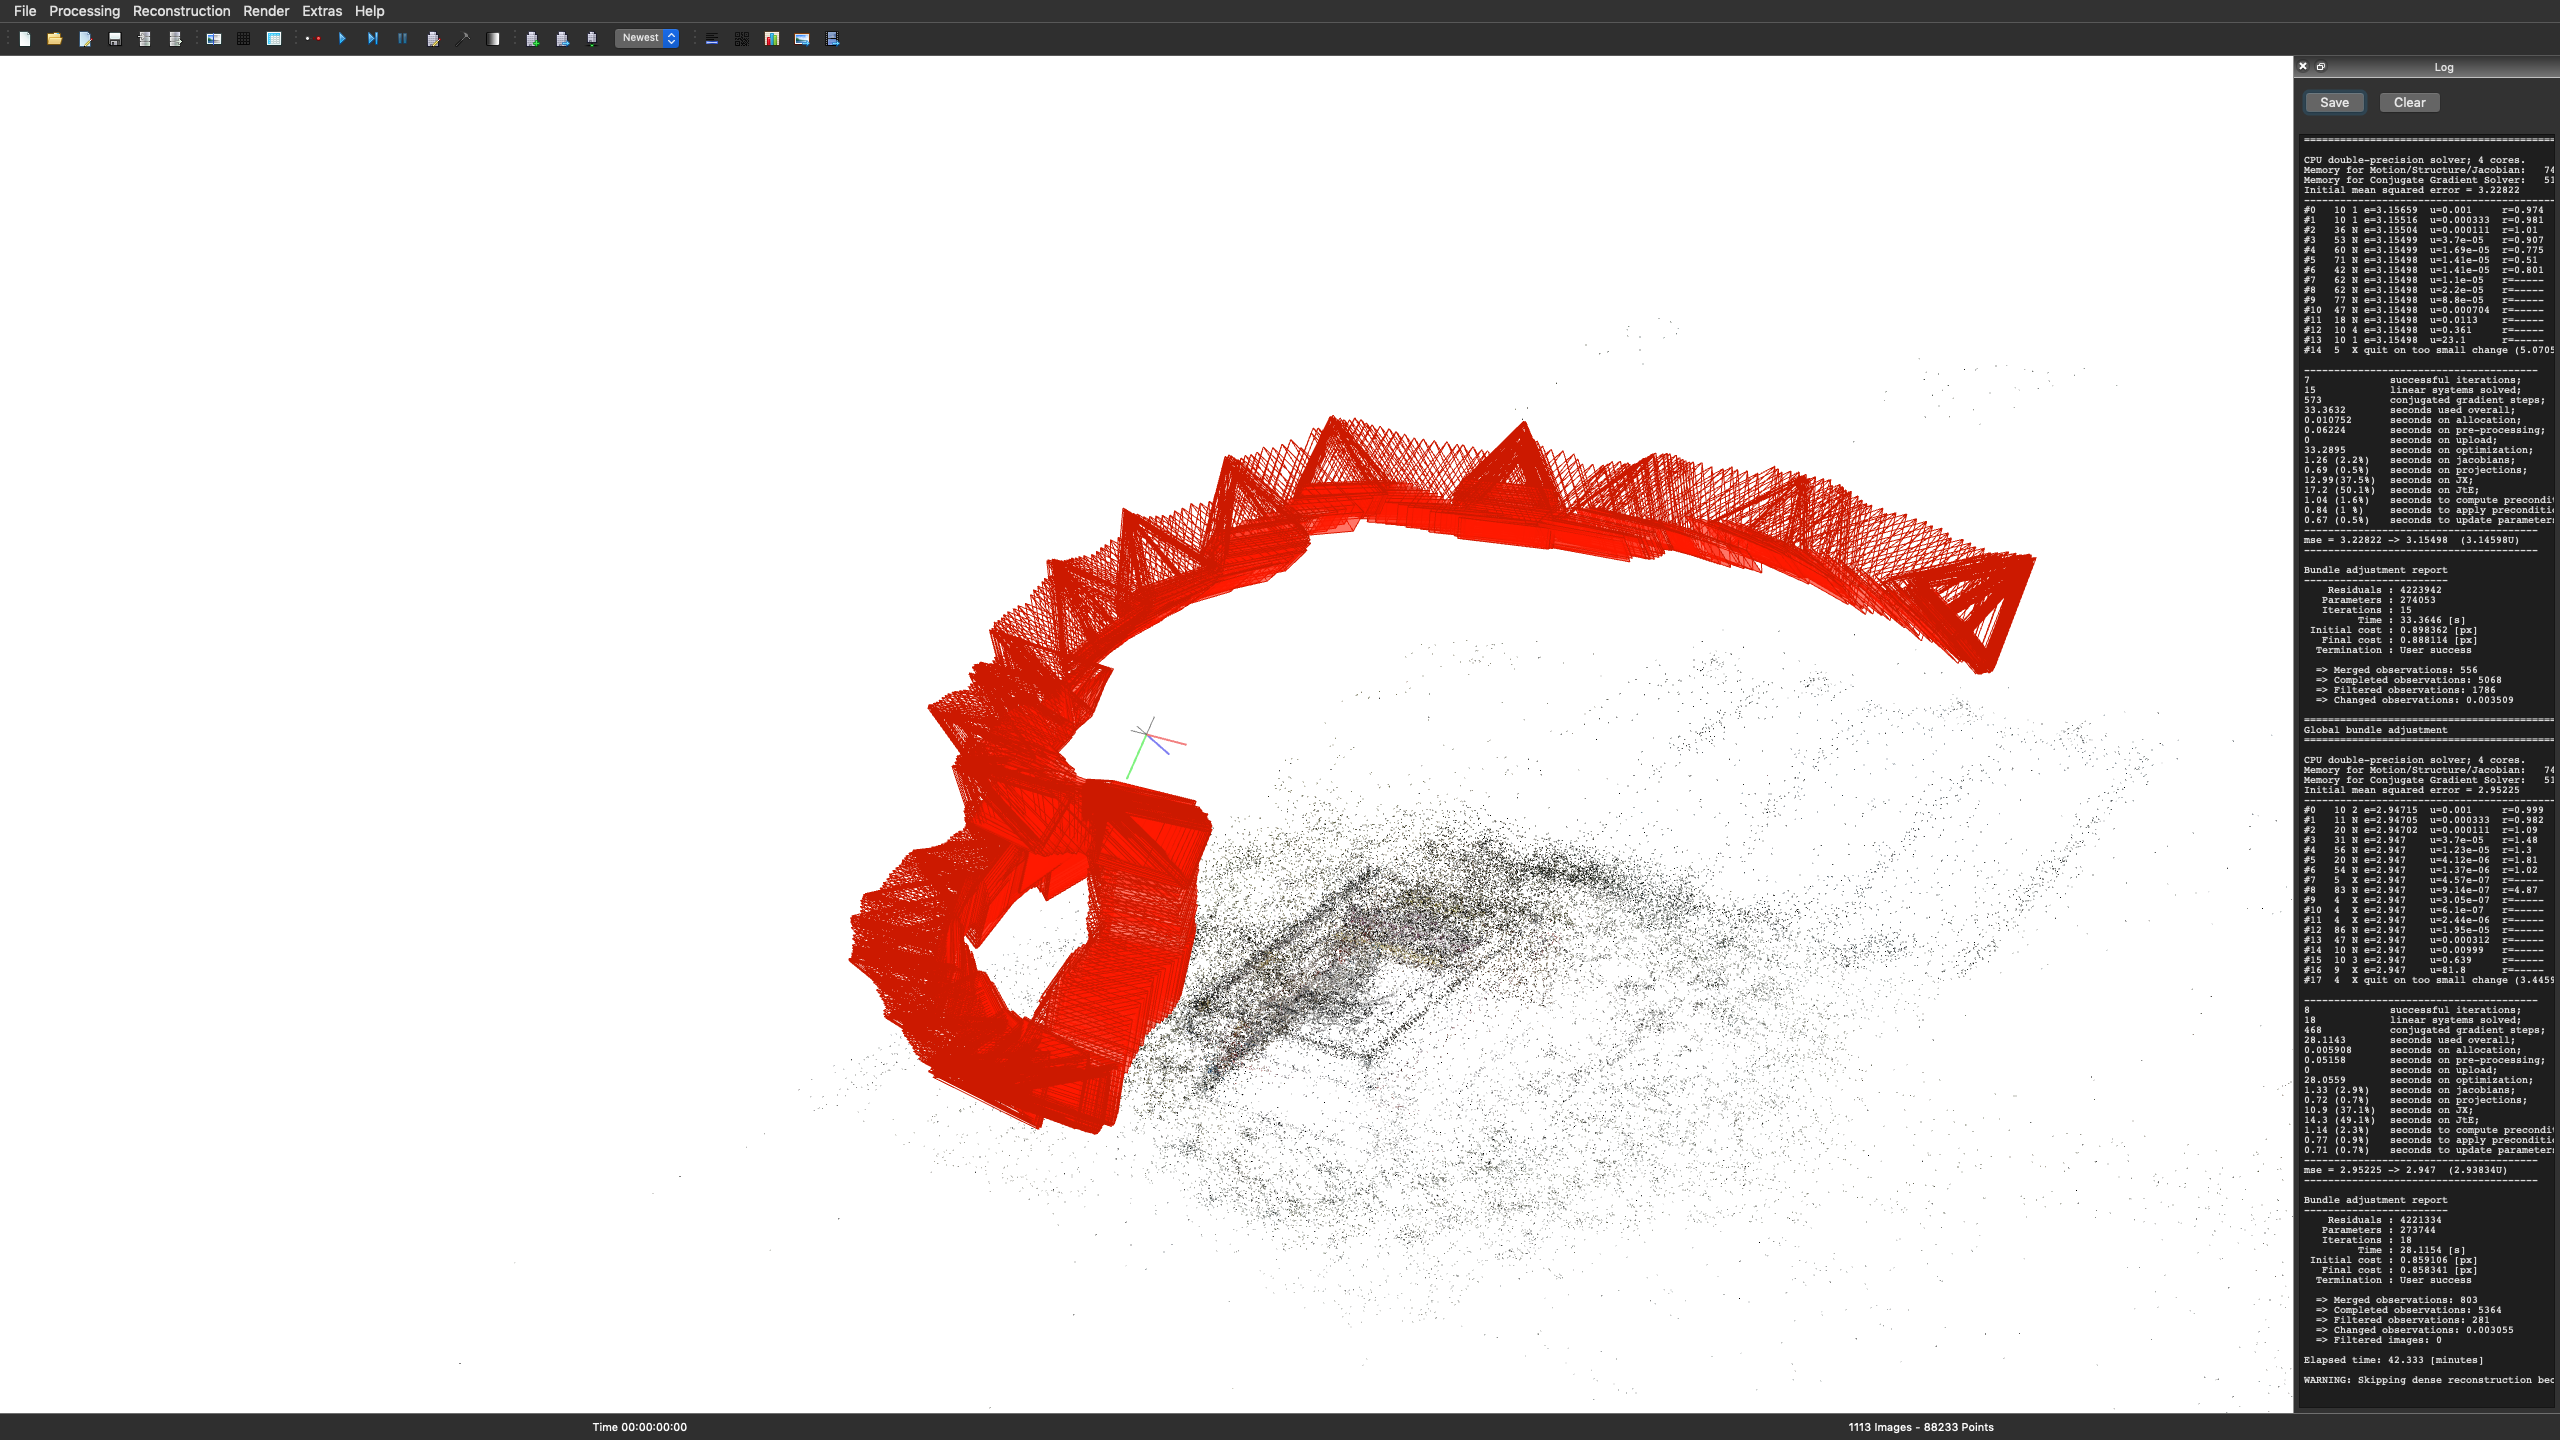Open the Newest model dropdown
Image resolution: width=2560 pixels, height=1440 pixels.
tap(647, 38)
